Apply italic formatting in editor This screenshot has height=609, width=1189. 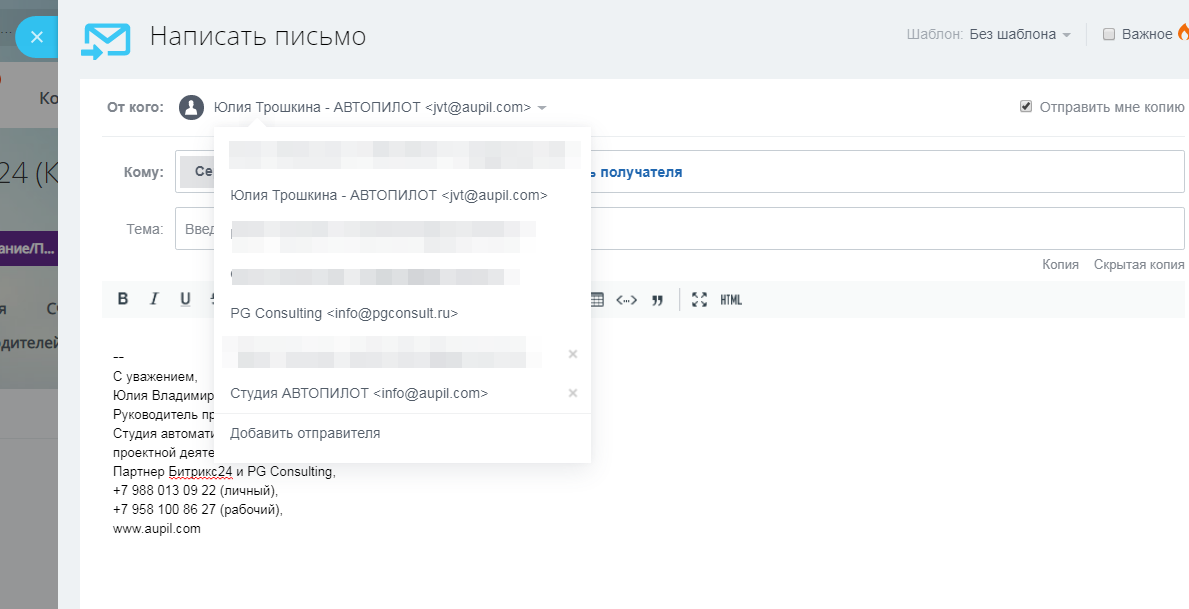154,299
